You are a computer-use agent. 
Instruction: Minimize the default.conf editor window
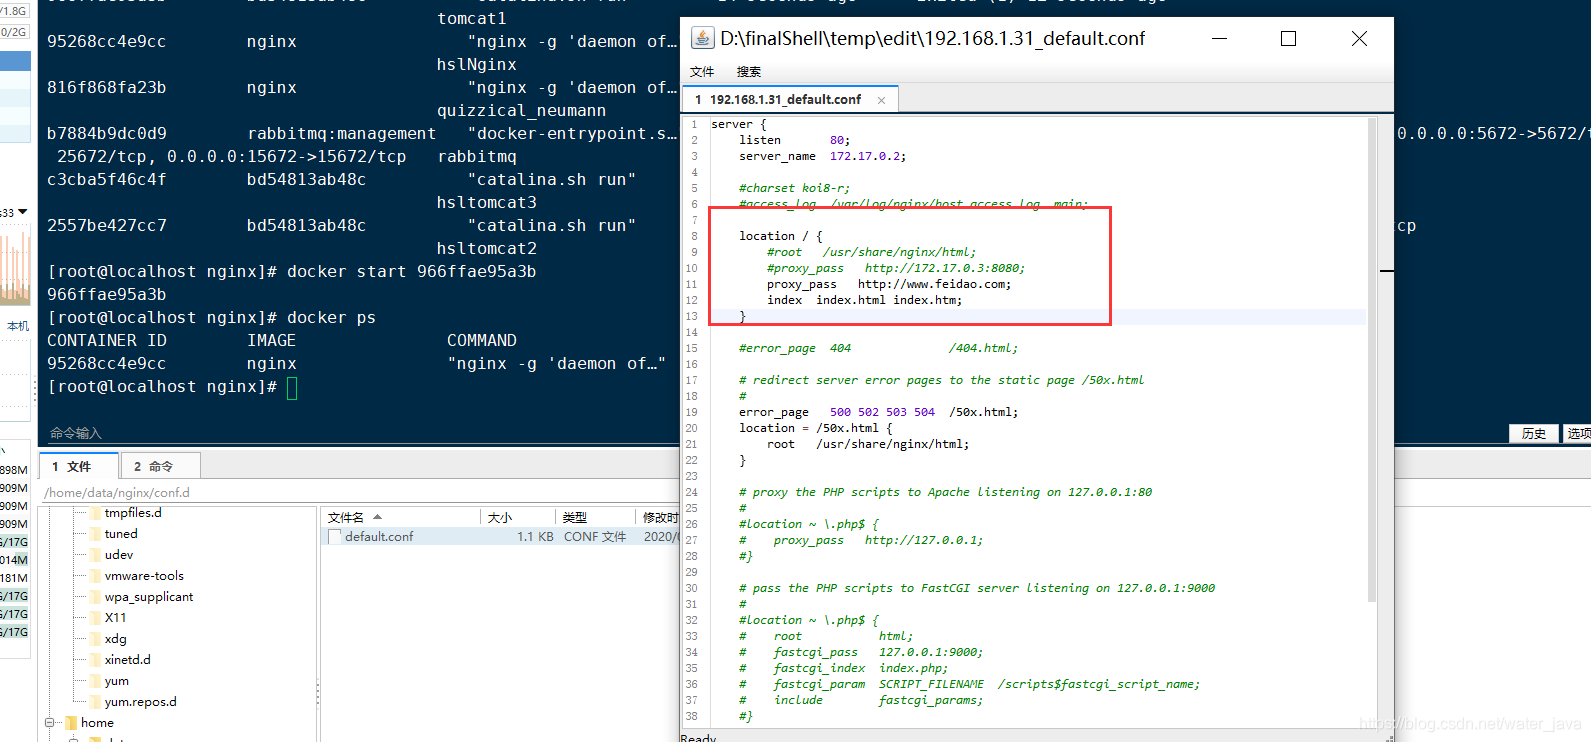tap(1219, 38)
